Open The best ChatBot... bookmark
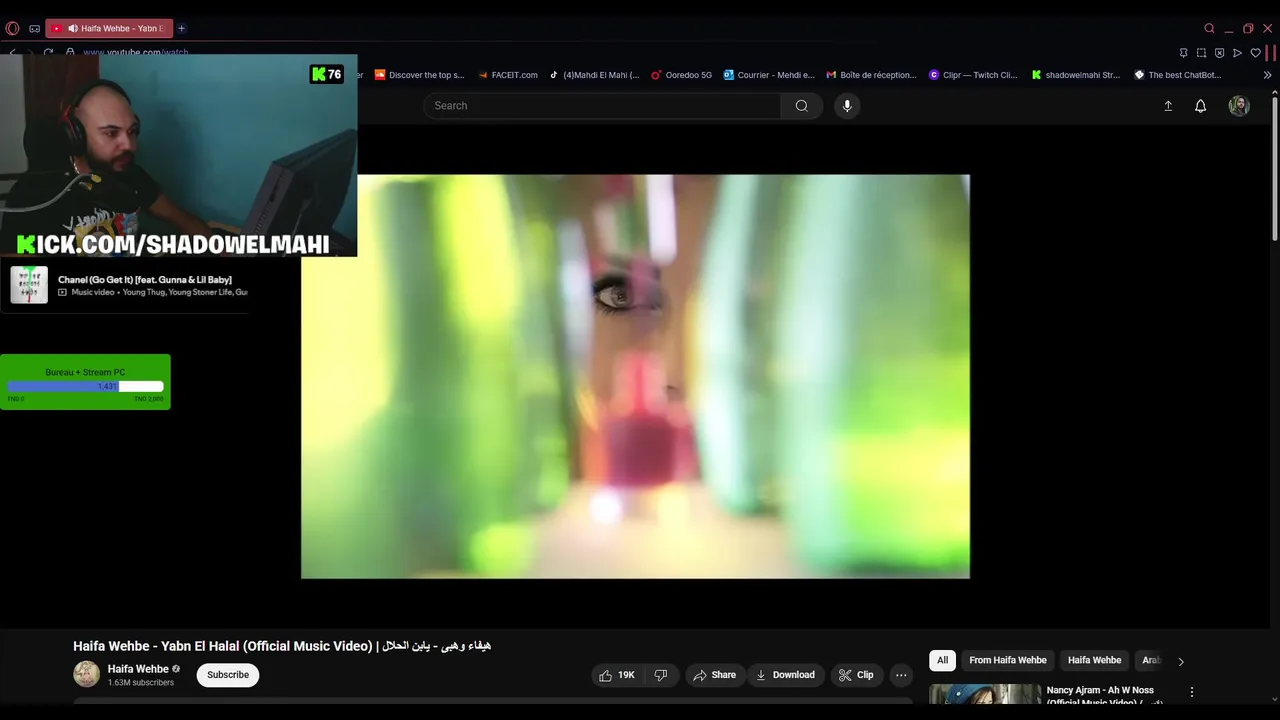 pos(1178,75)
